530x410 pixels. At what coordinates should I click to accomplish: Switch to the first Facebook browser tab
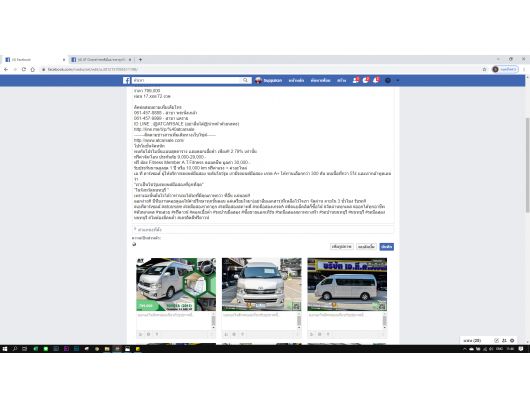(x=34, y=59)
